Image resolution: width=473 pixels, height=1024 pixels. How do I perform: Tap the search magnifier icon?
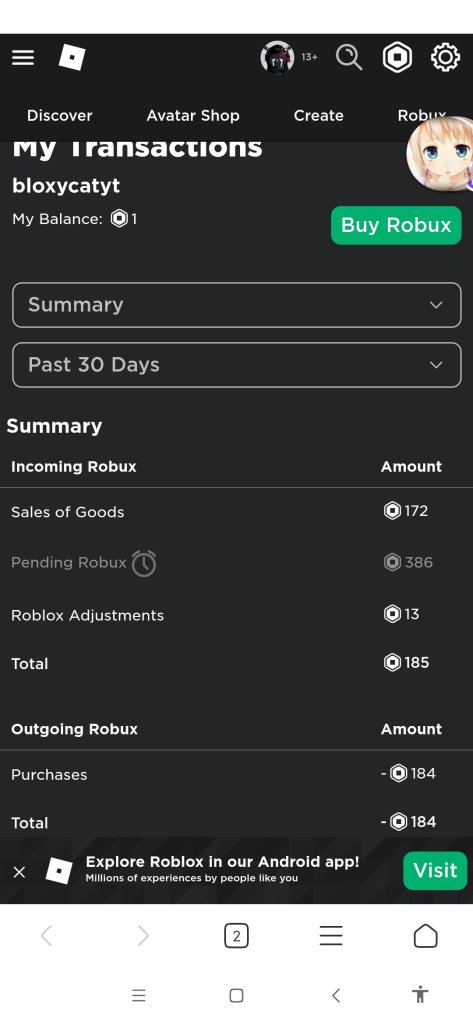(x=349, y=57)
